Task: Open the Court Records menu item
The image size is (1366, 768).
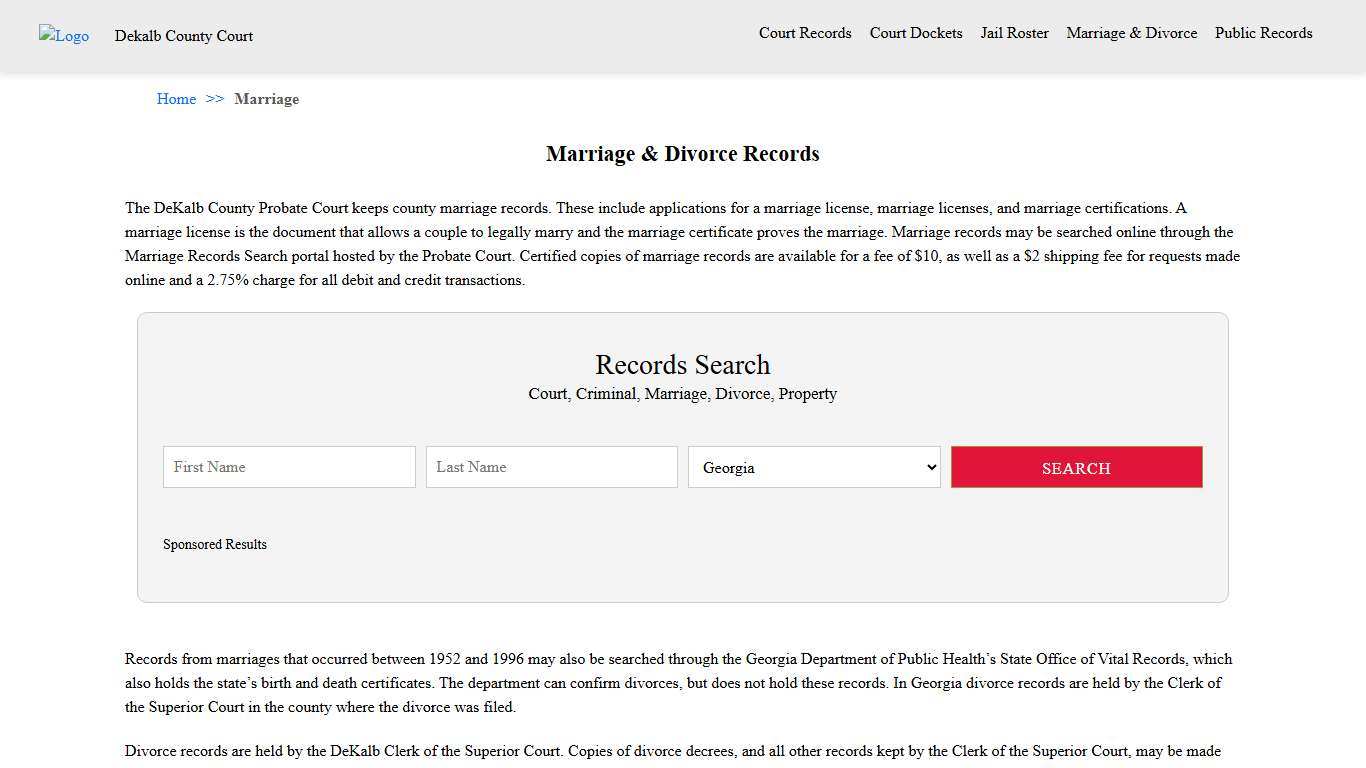Action: pos(805,33)
